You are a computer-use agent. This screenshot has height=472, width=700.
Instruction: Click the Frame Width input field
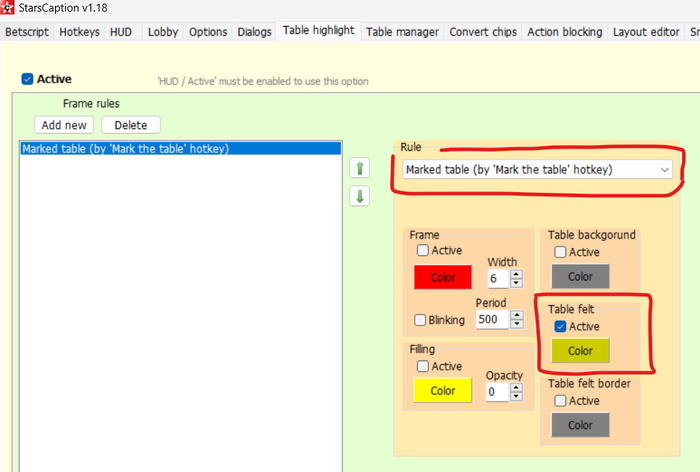click(x=499, y=279)
